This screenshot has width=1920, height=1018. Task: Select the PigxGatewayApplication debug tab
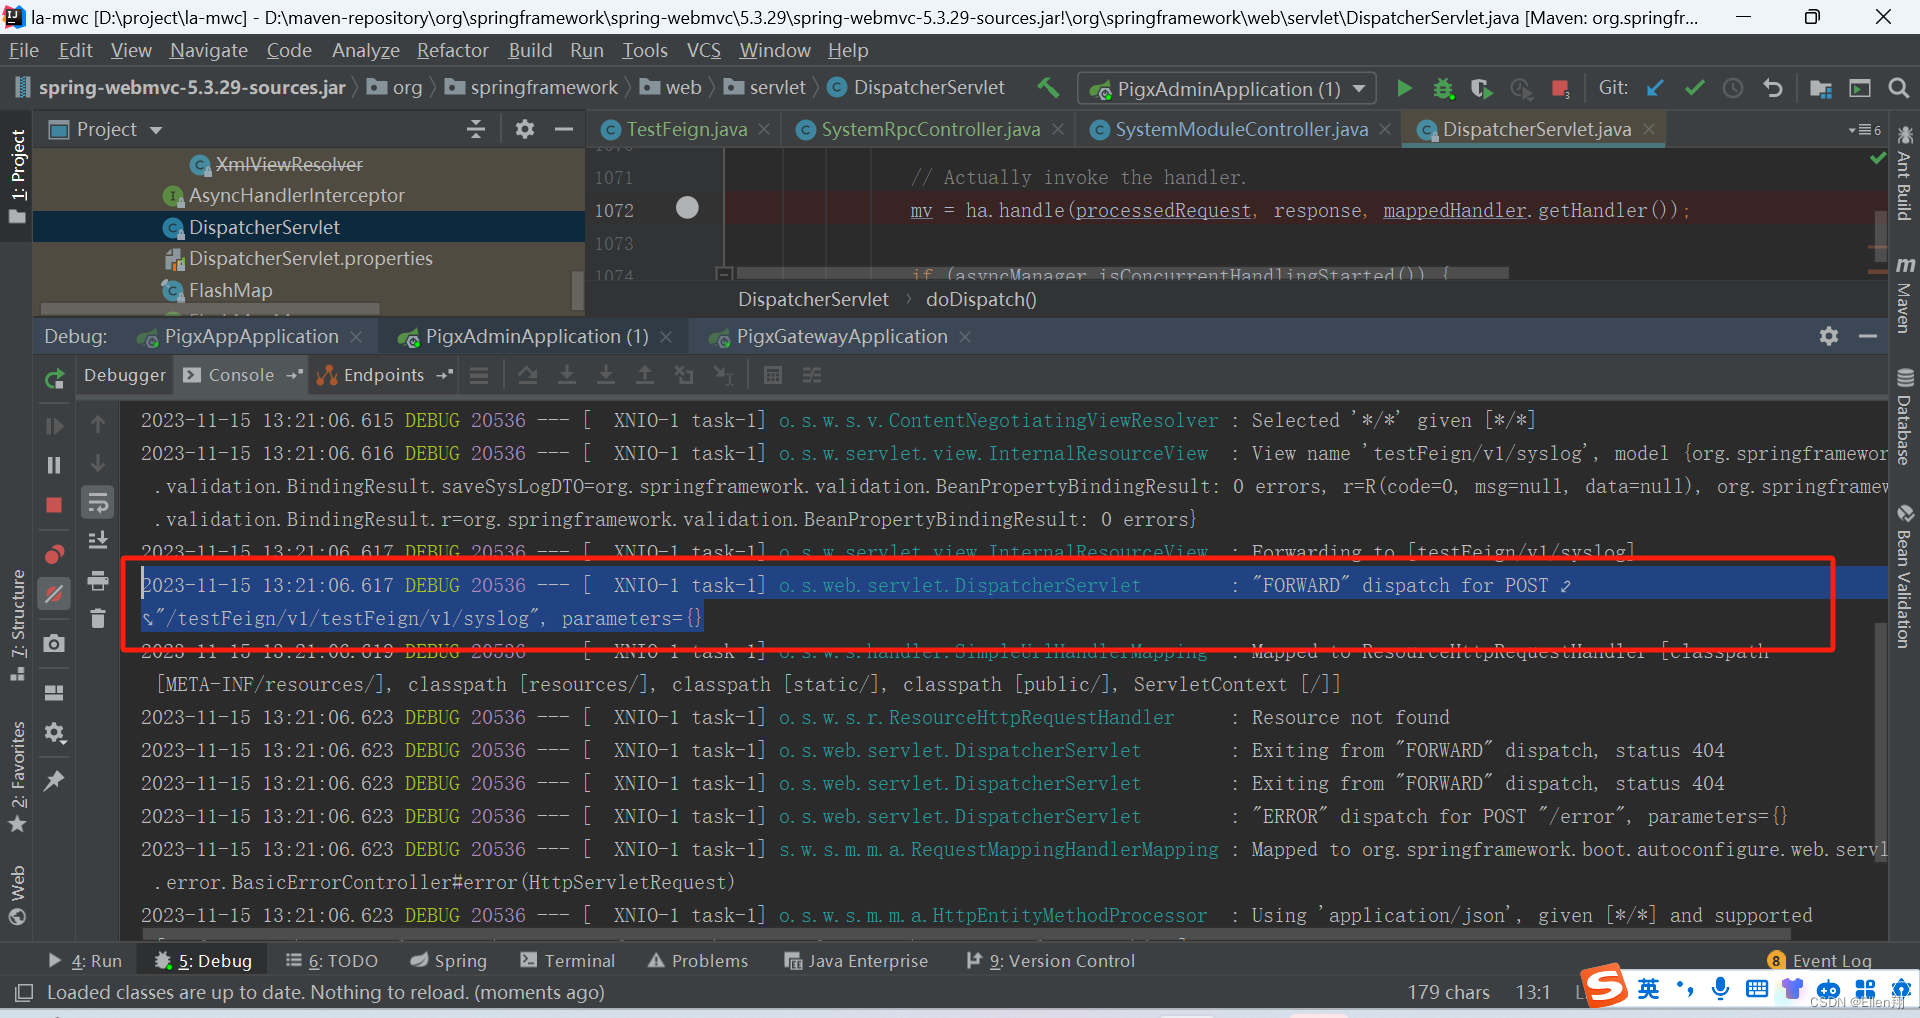click(841, 336)
